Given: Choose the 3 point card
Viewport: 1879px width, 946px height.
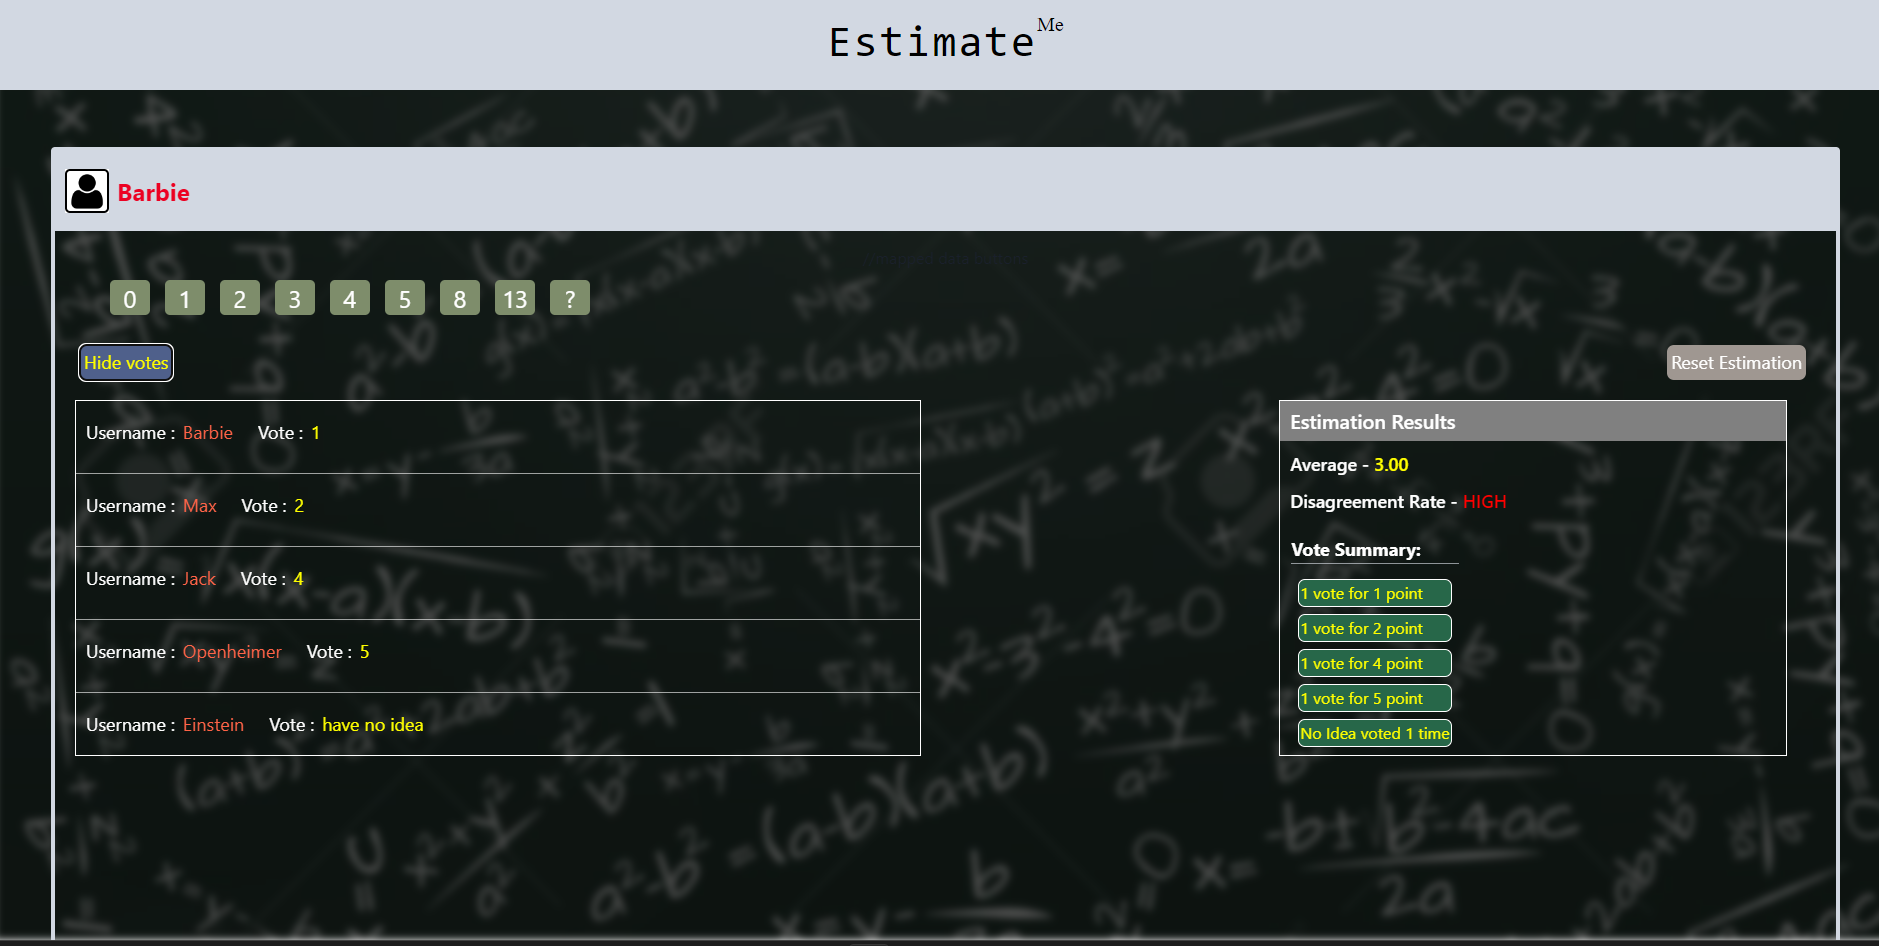Looking at the screenshot, I should [x=295, y=298].
